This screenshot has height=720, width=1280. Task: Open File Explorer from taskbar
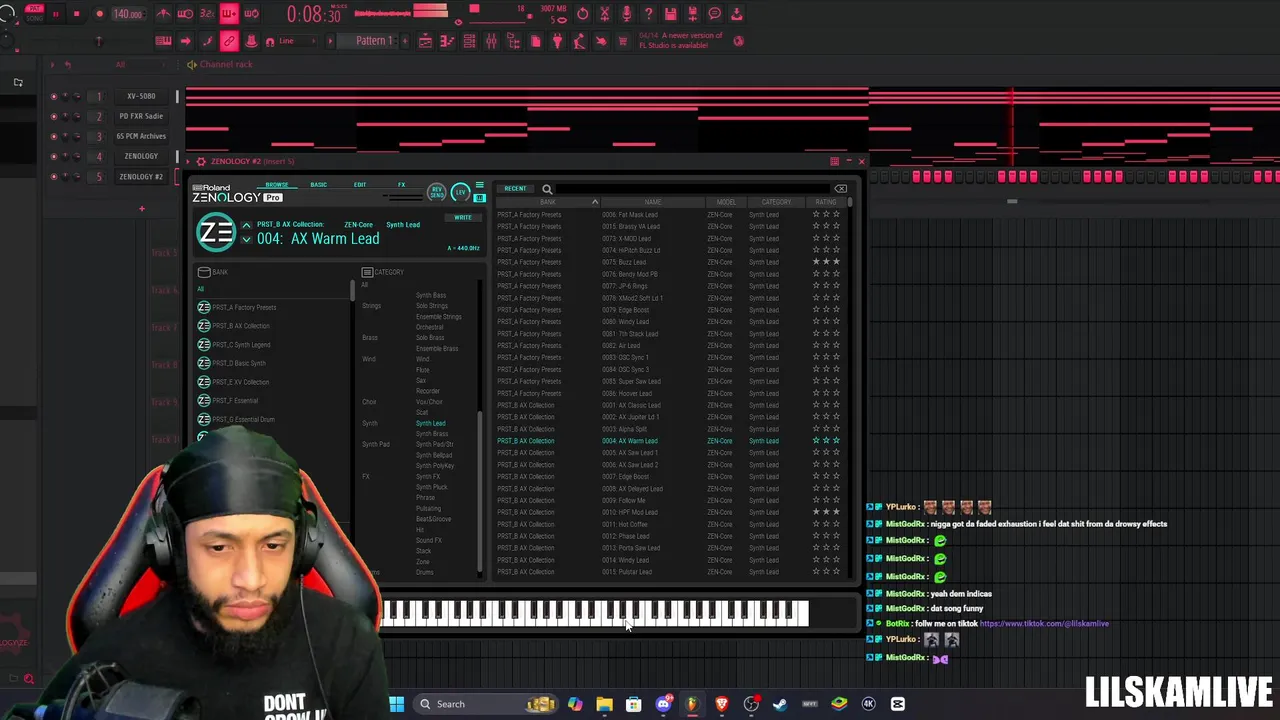tap(604, 704)
